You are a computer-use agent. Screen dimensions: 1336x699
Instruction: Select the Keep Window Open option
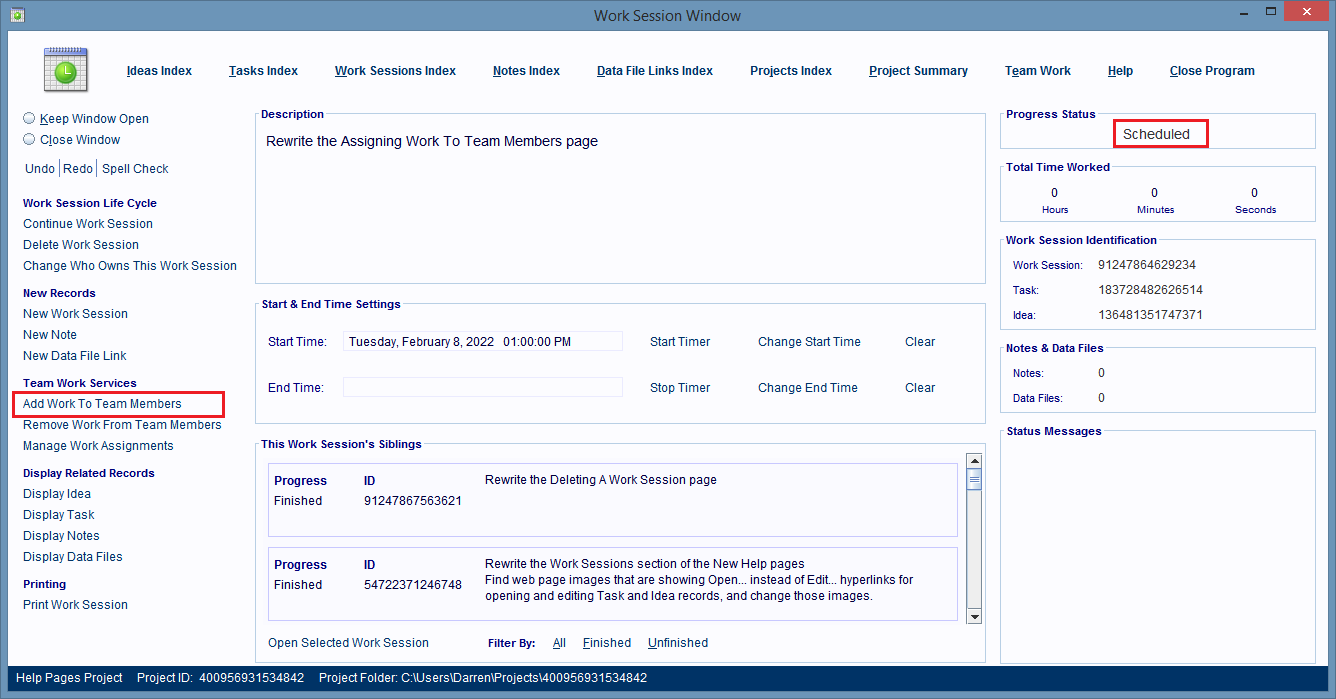[29, 117]
